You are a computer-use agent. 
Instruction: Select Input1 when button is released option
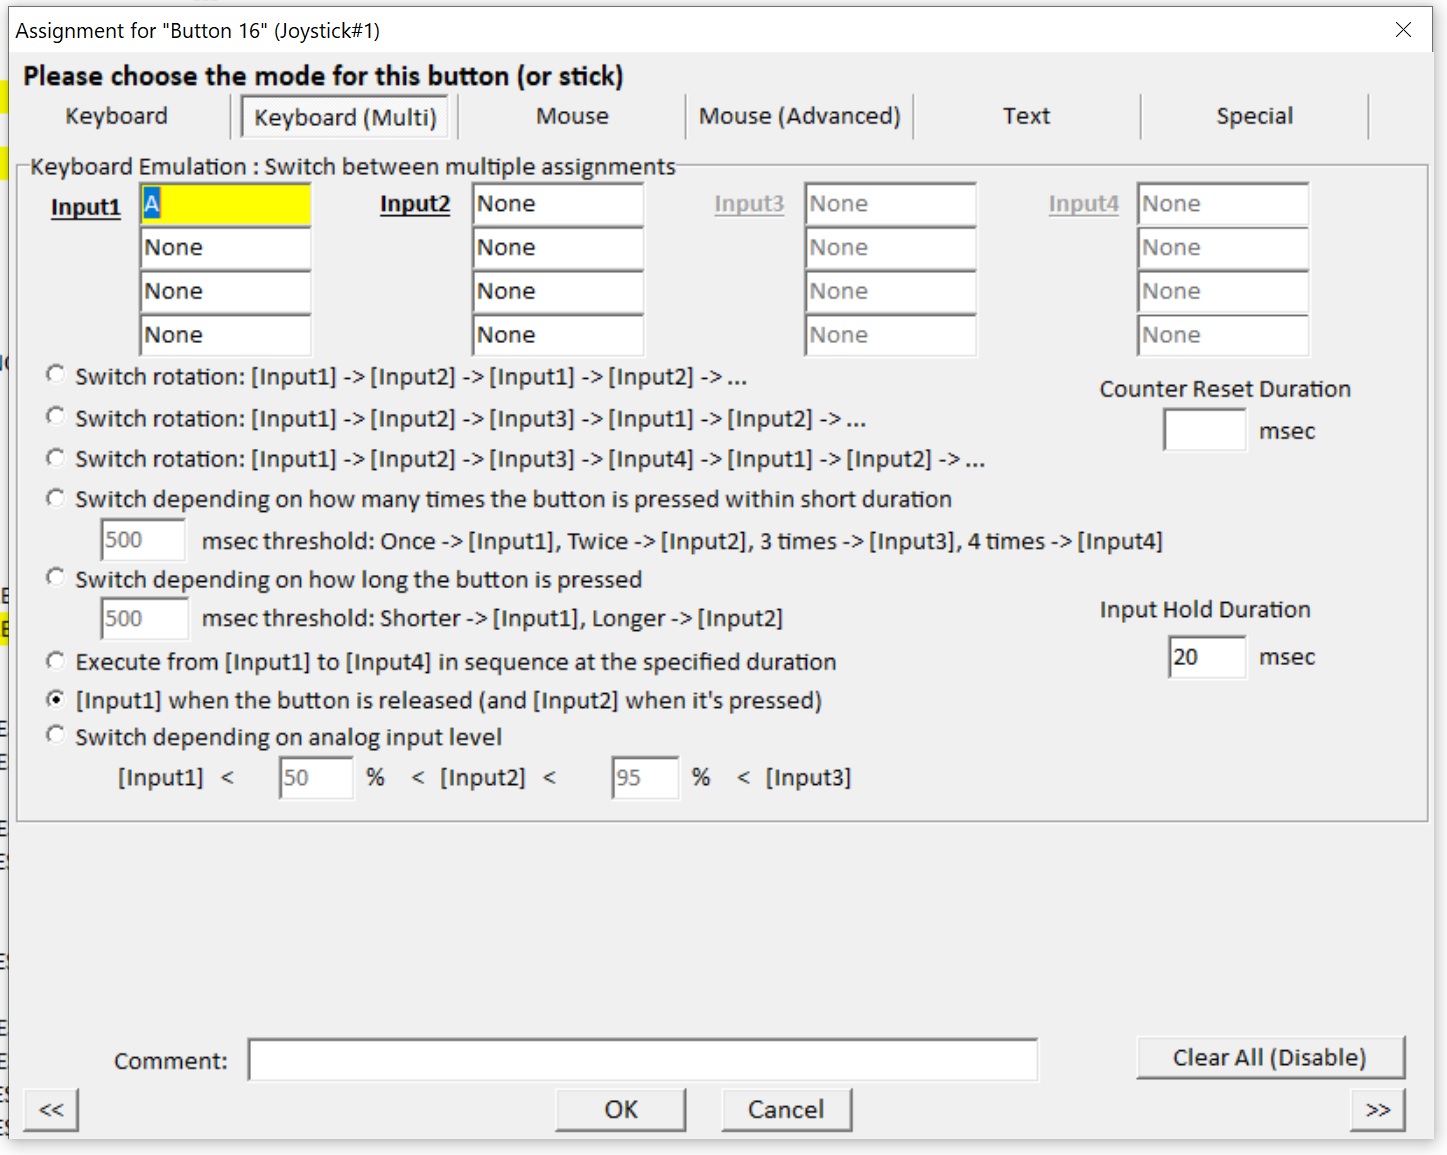(56, 699)
